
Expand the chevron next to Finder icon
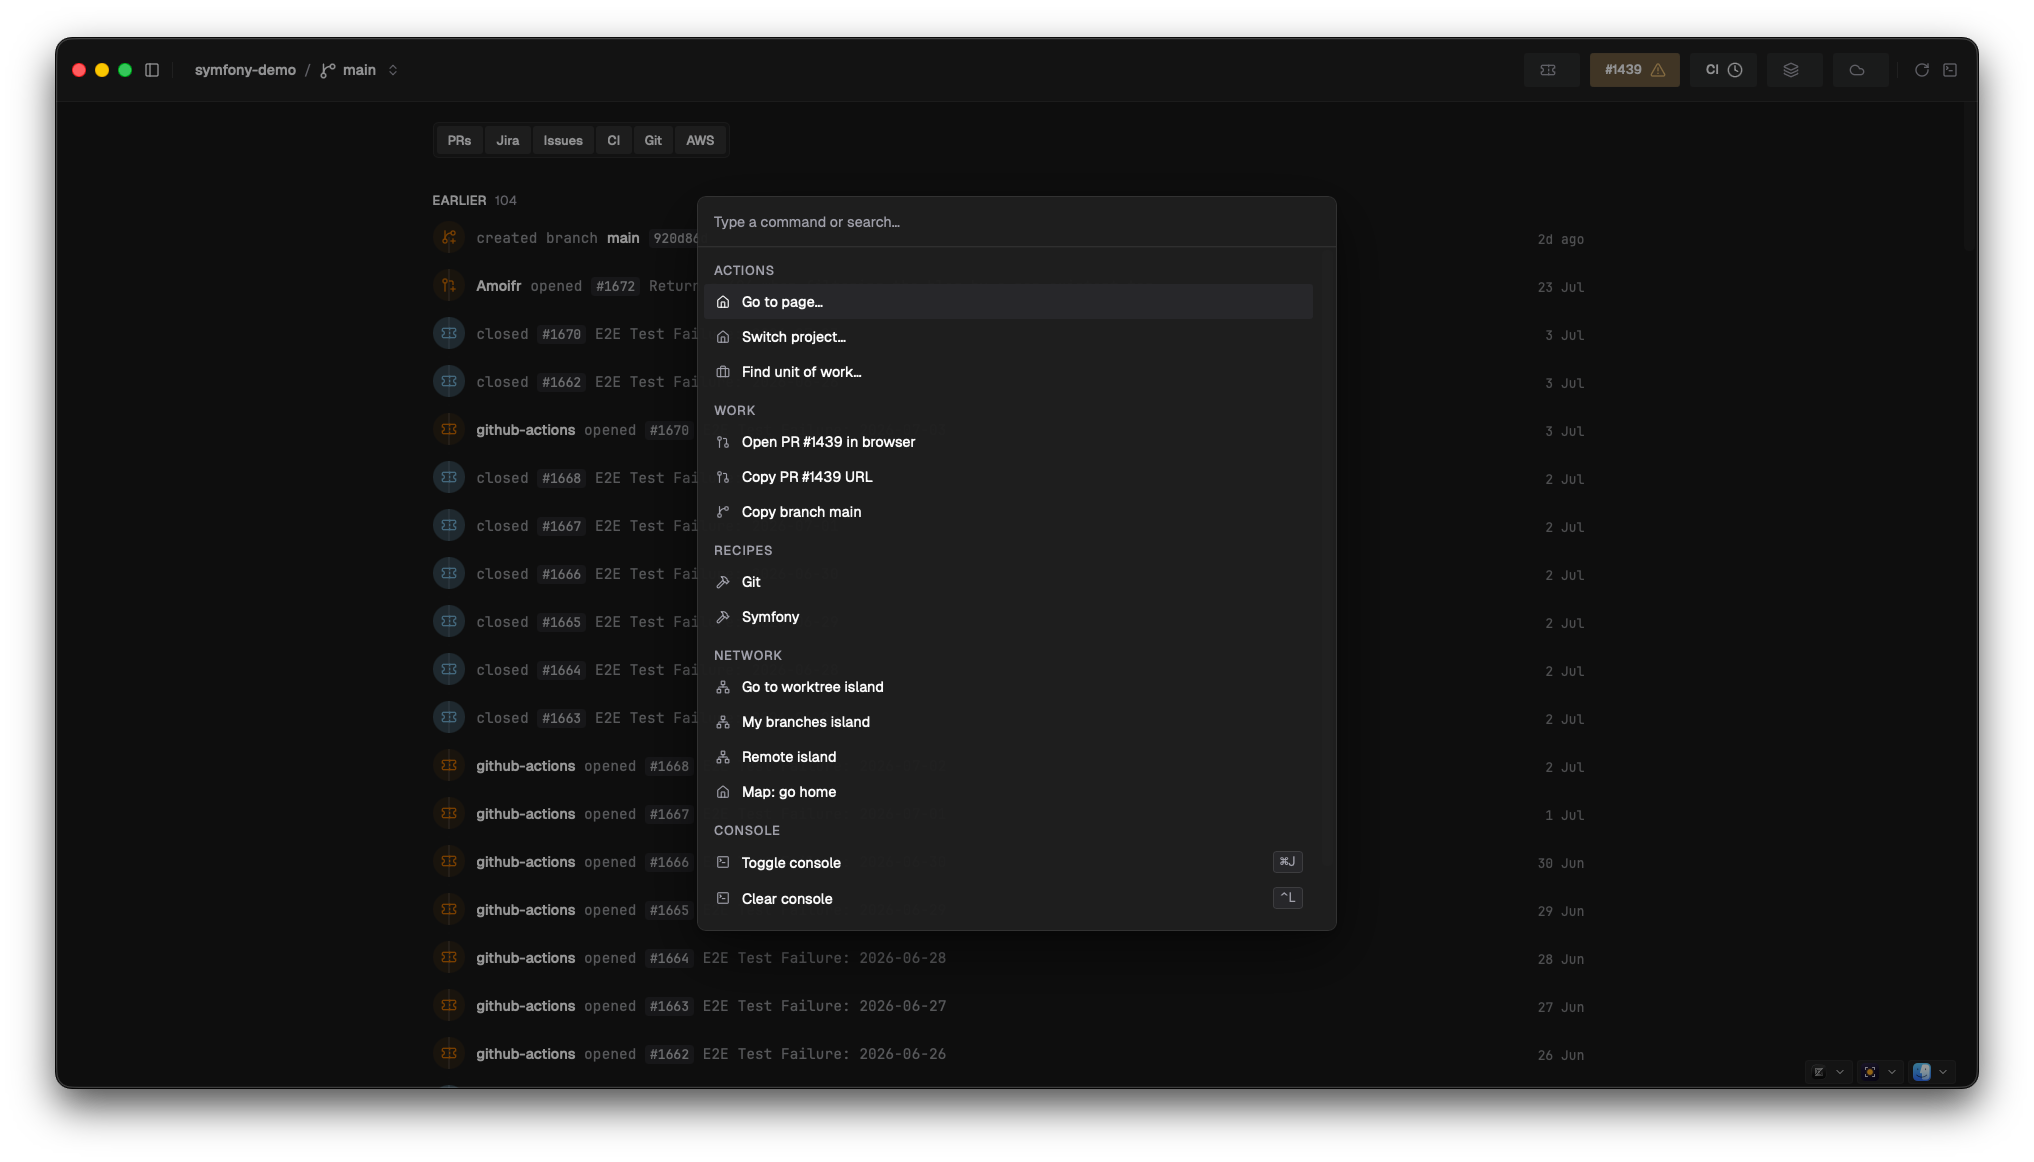click(1943, 1072)
